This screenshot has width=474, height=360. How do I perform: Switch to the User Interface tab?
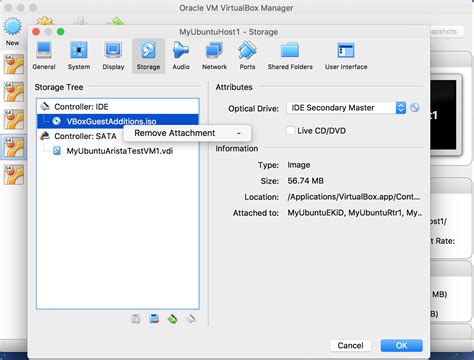pos(346,56)
